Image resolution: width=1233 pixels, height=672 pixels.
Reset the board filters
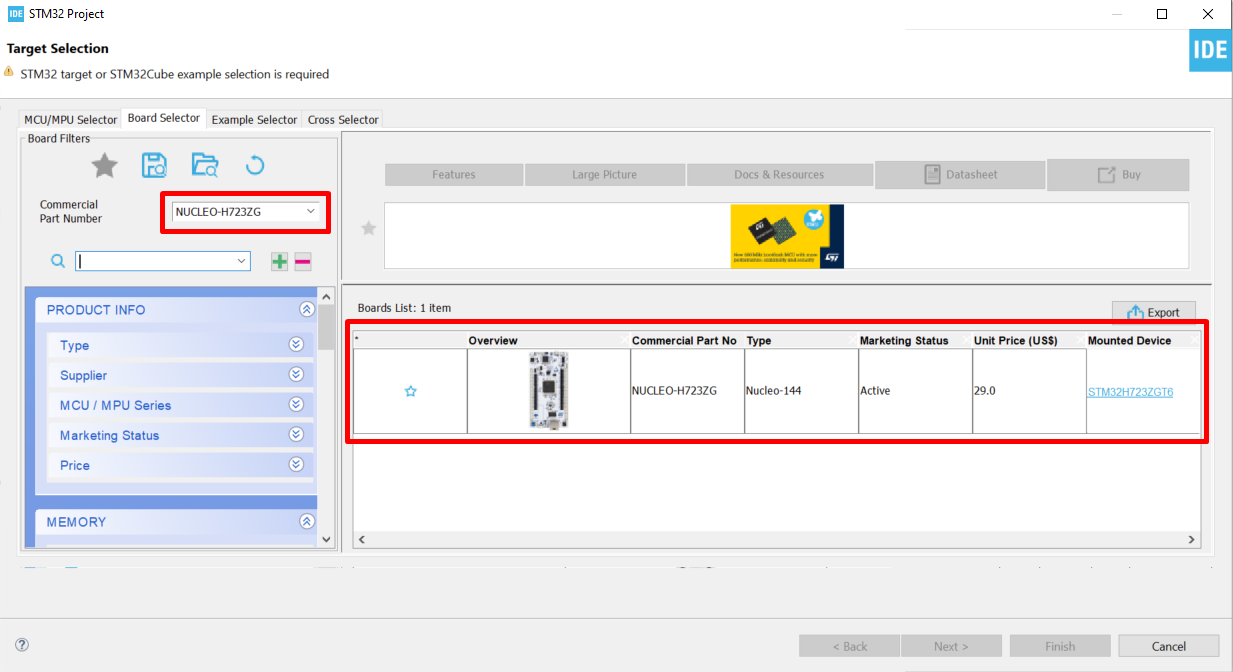coord(255,165)
